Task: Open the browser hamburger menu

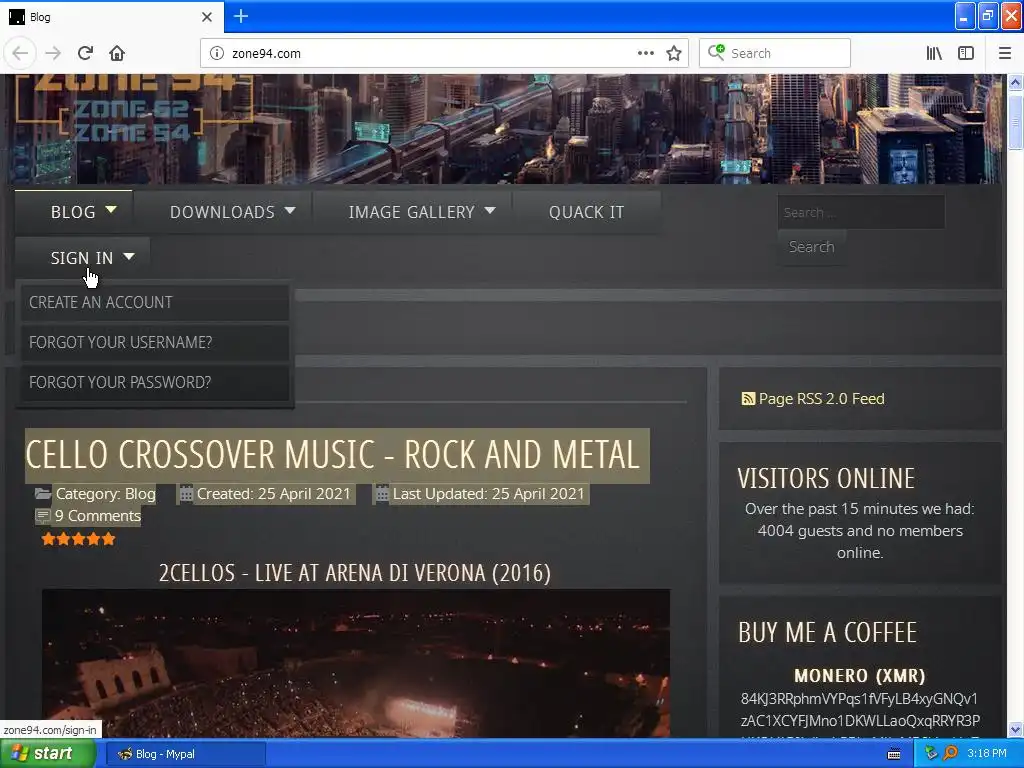Action: [1005, 53]
